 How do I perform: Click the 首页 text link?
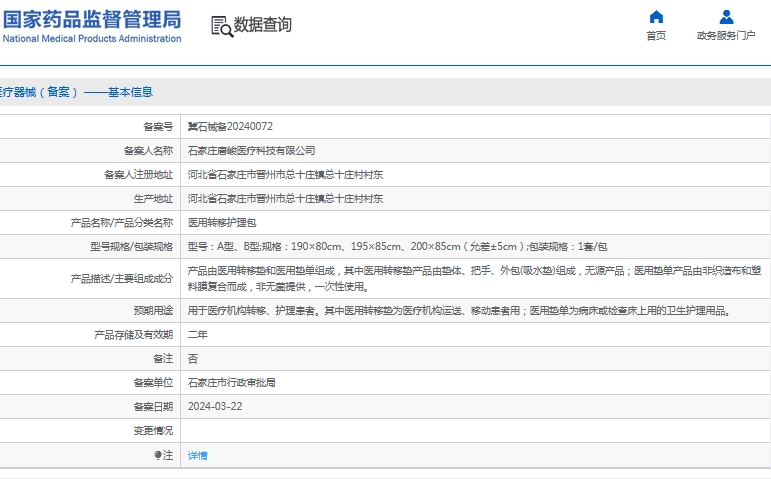(x=656, y=35)
